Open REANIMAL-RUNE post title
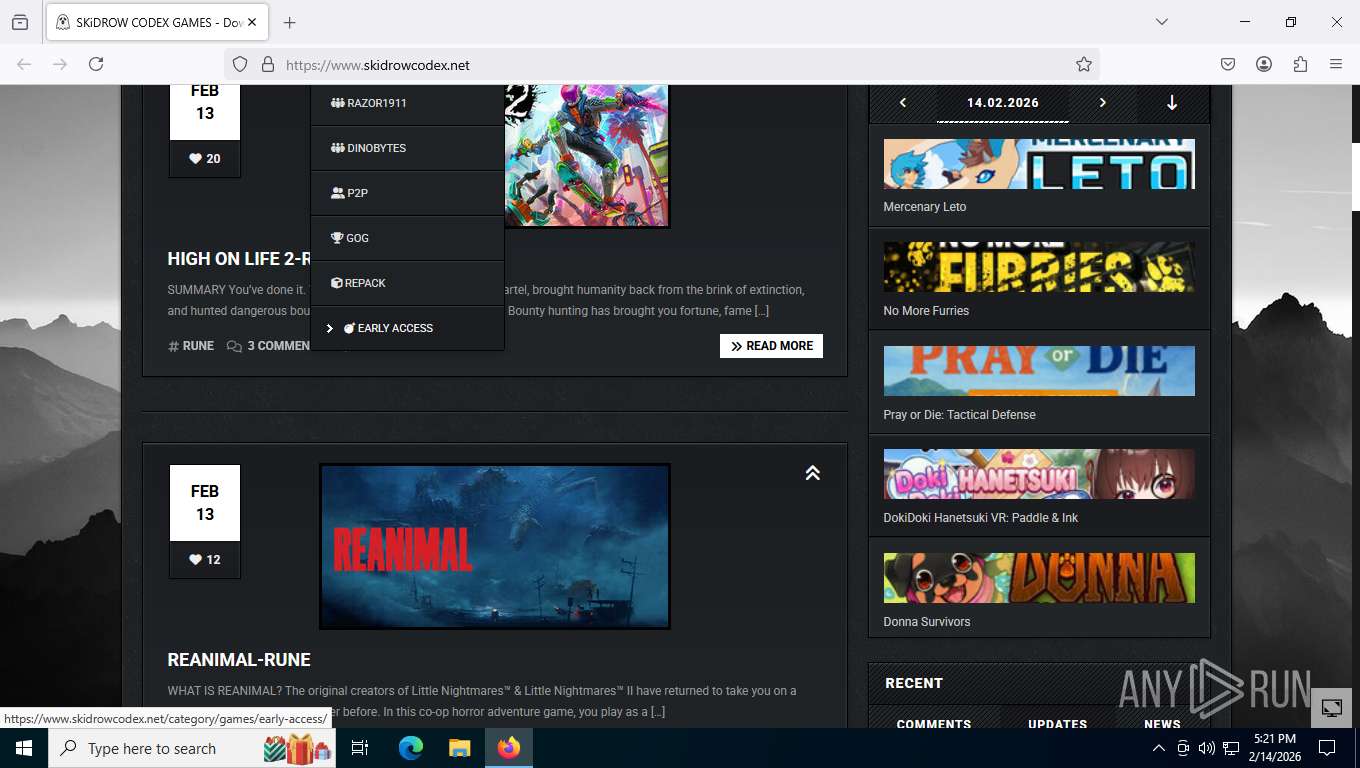 click(x=239, y=660)
